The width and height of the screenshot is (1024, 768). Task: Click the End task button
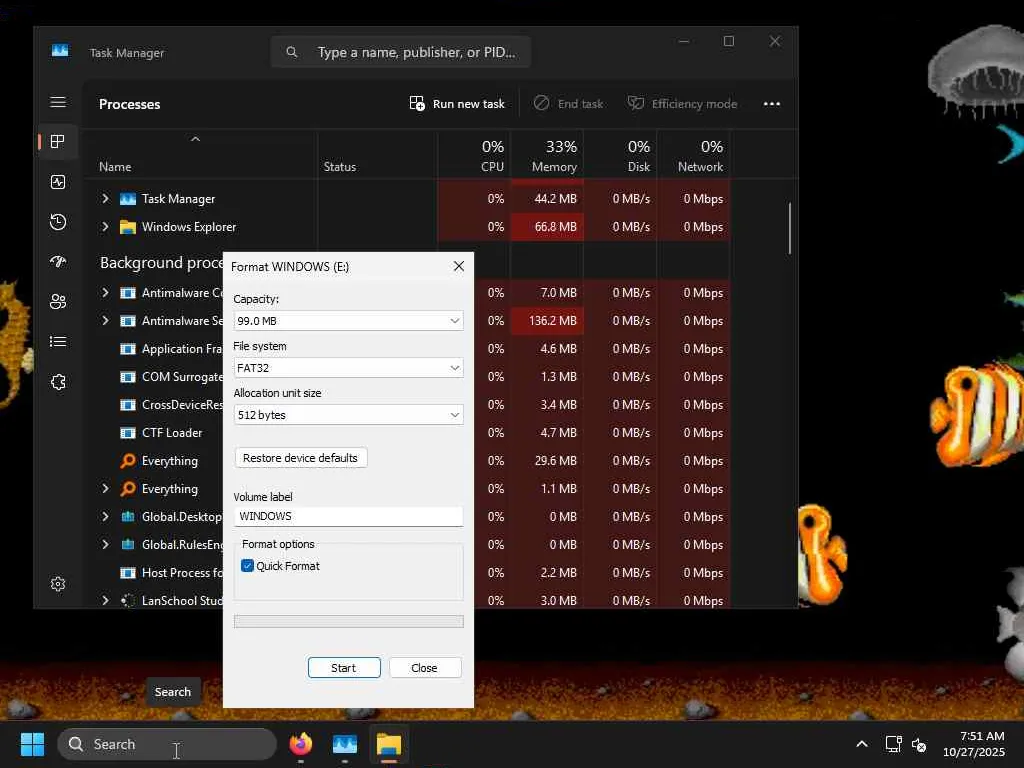pos(569,104)
